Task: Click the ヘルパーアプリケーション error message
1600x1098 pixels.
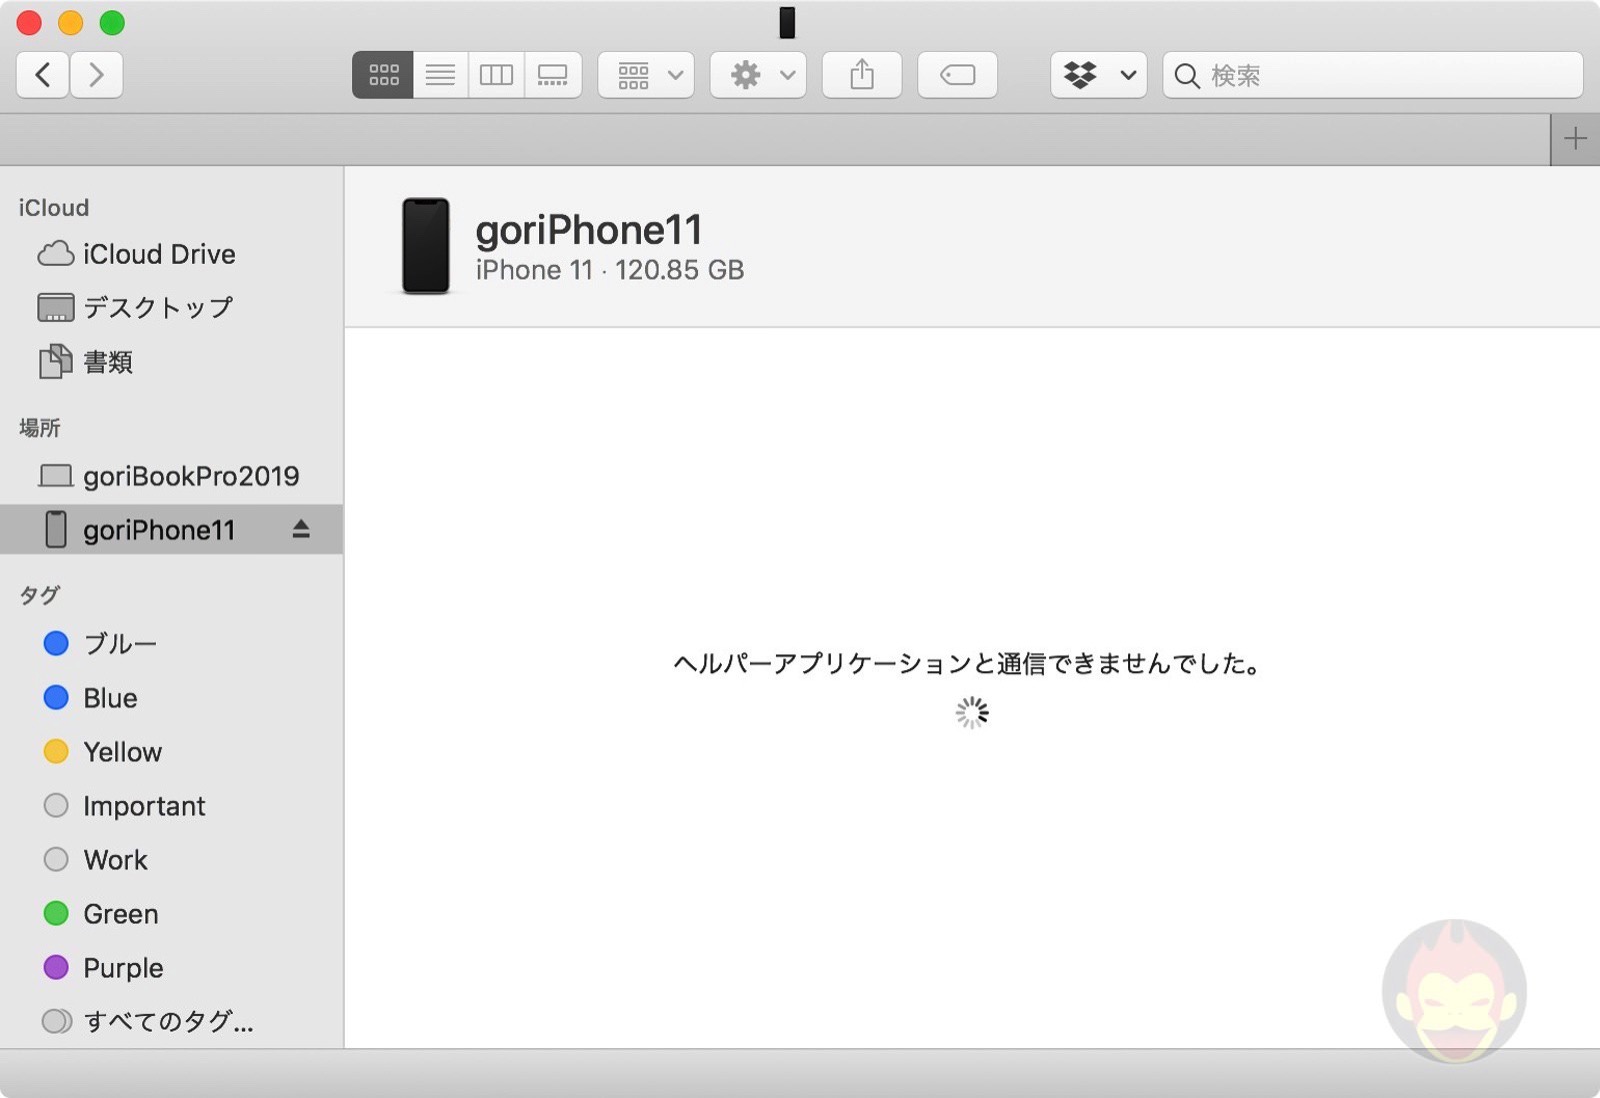Action: click(x=967, y=663)
